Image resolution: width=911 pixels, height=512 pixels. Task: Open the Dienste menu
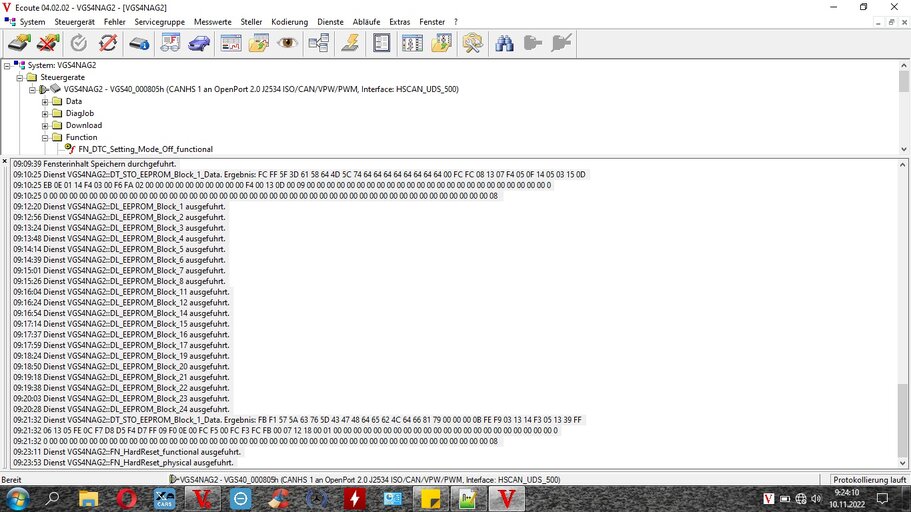coord(330,22)
